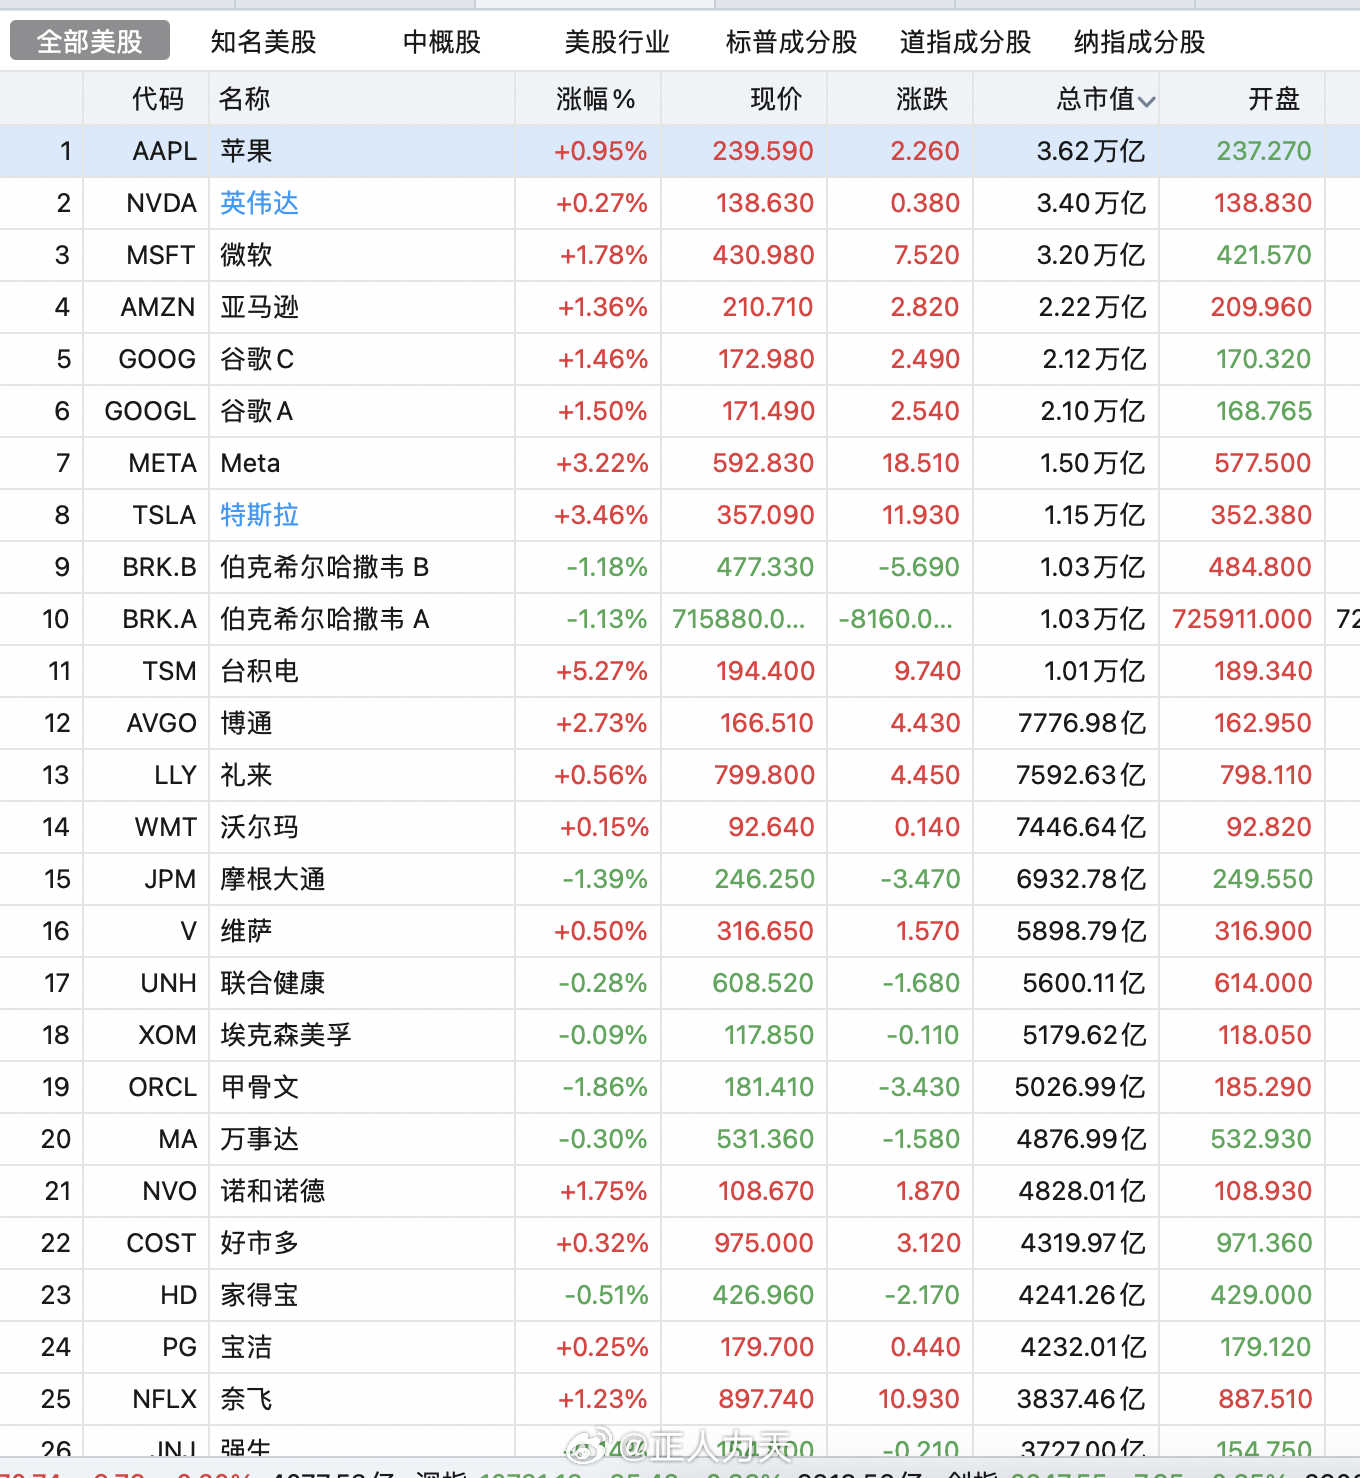Sort by 现价 column header
This screenshot has width=1360, height=1478.
tap(776, 99)
